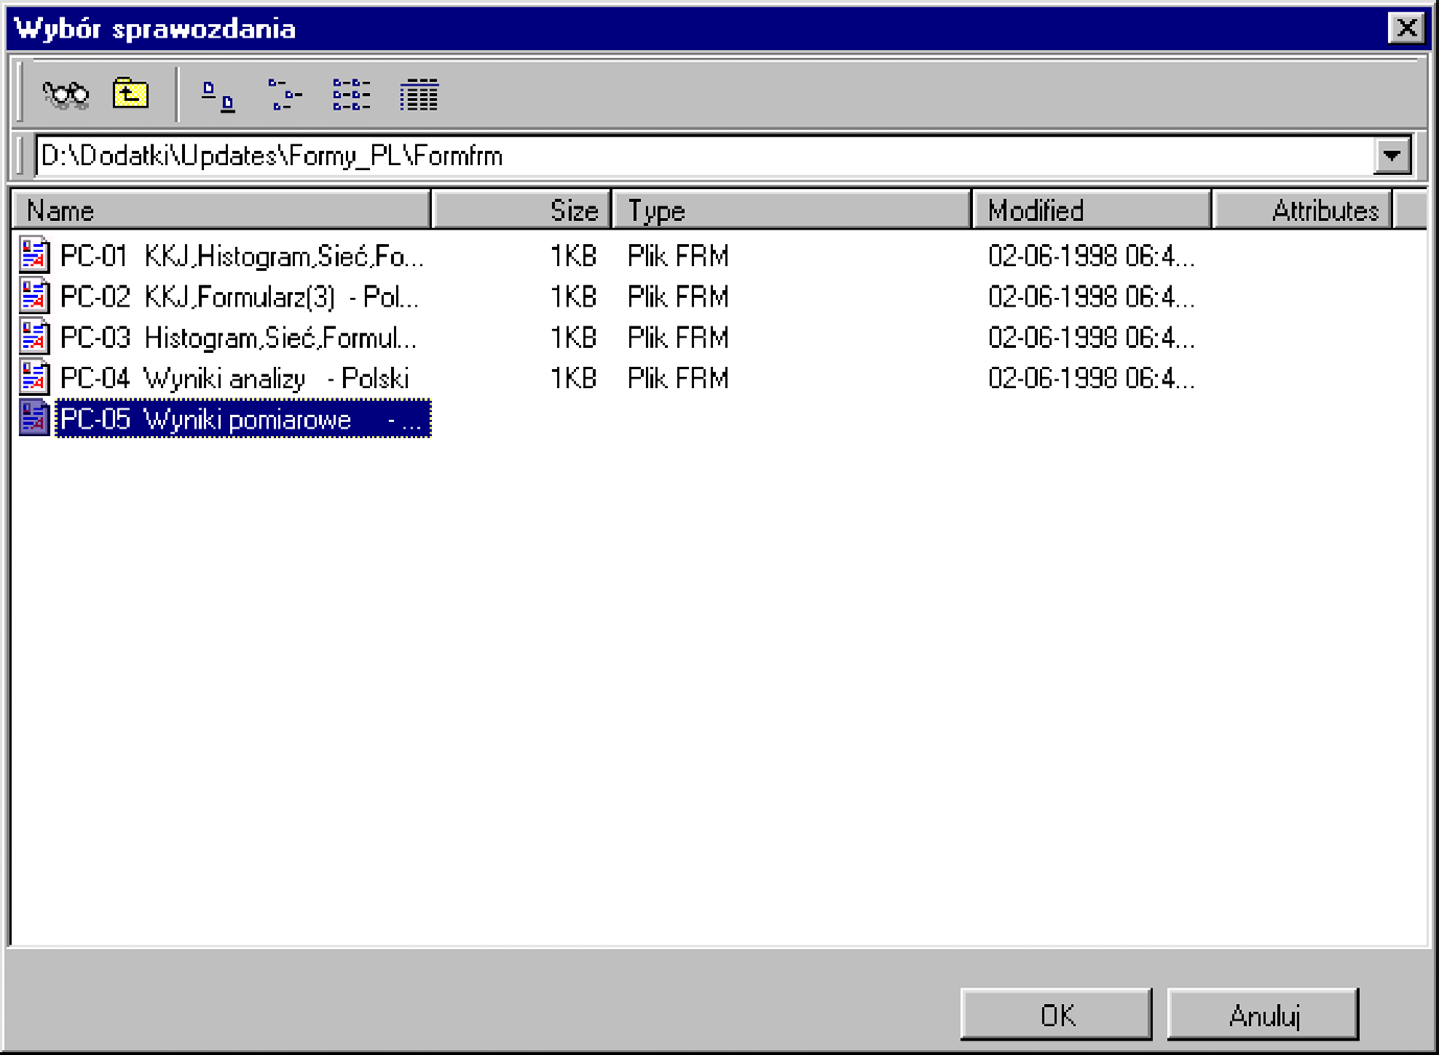Open the folder path dropdown arrow

point(1392,156)
